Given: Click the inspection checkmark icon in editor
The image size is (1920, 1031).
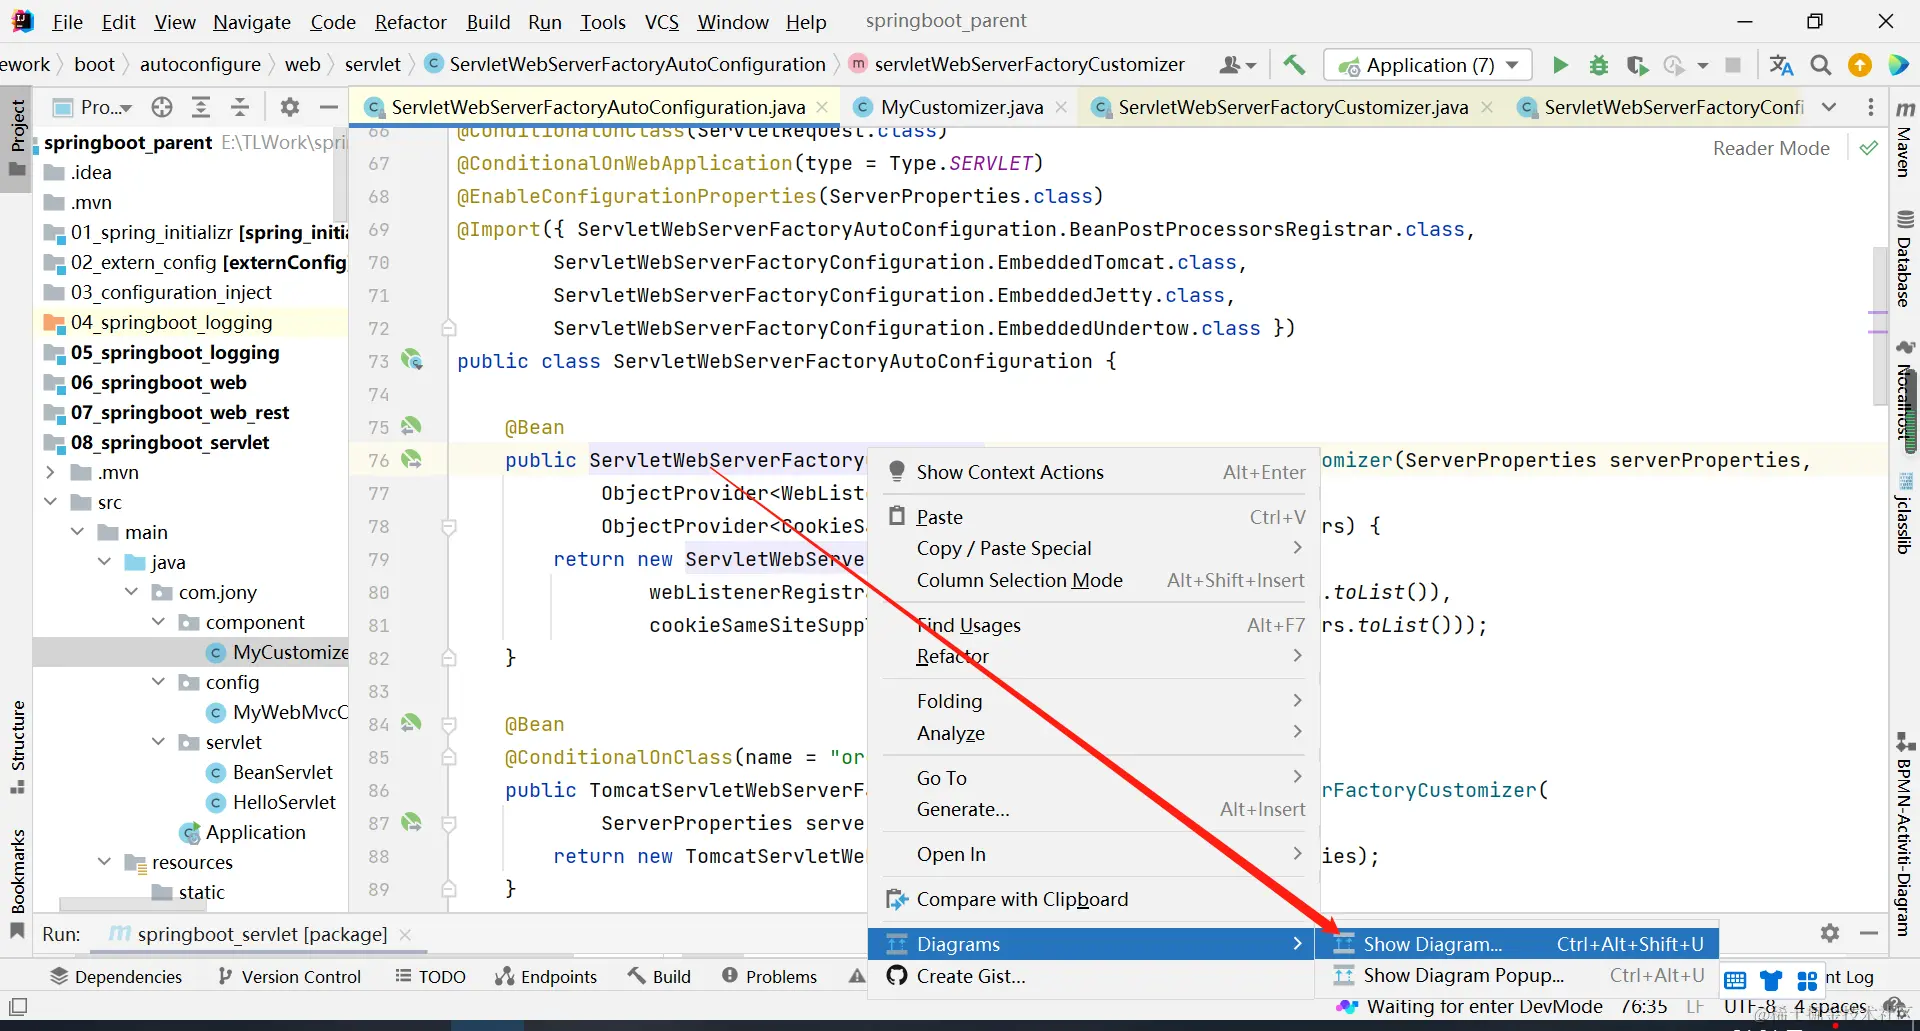Looking at the screenshot, I should tap(1868, 148).
